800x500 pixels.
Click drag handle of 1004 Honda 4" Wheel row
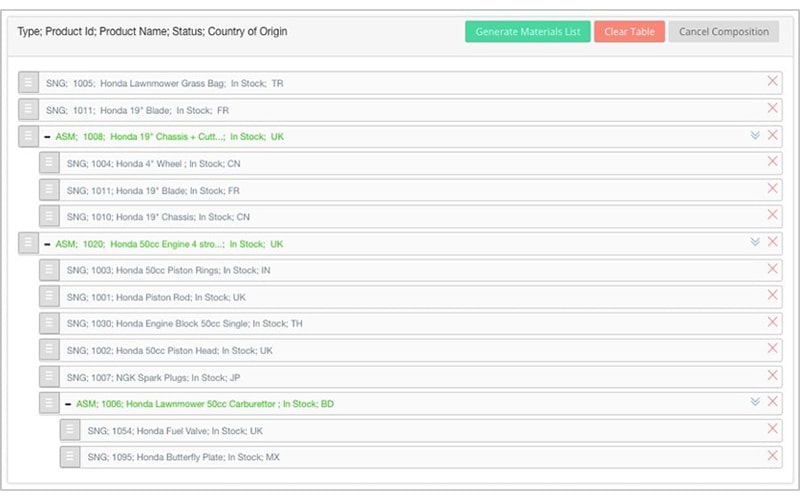[49, 163]
